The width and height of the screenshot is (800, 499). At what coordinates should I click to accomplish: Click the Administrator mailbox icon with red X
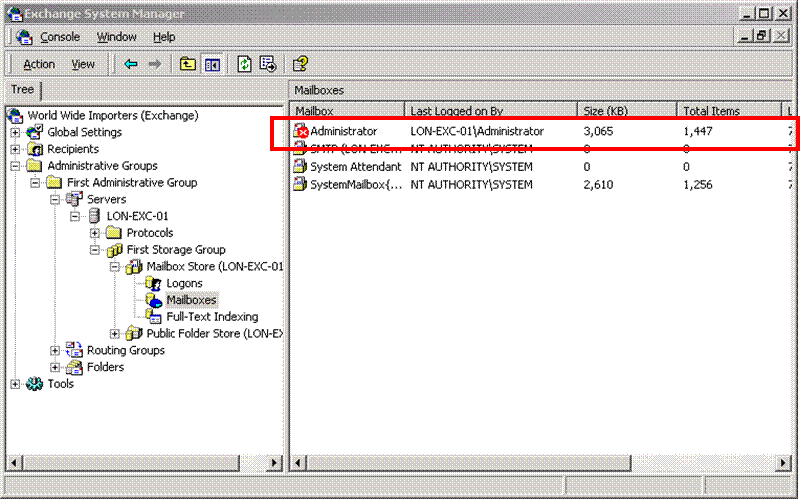click(301, 131)
